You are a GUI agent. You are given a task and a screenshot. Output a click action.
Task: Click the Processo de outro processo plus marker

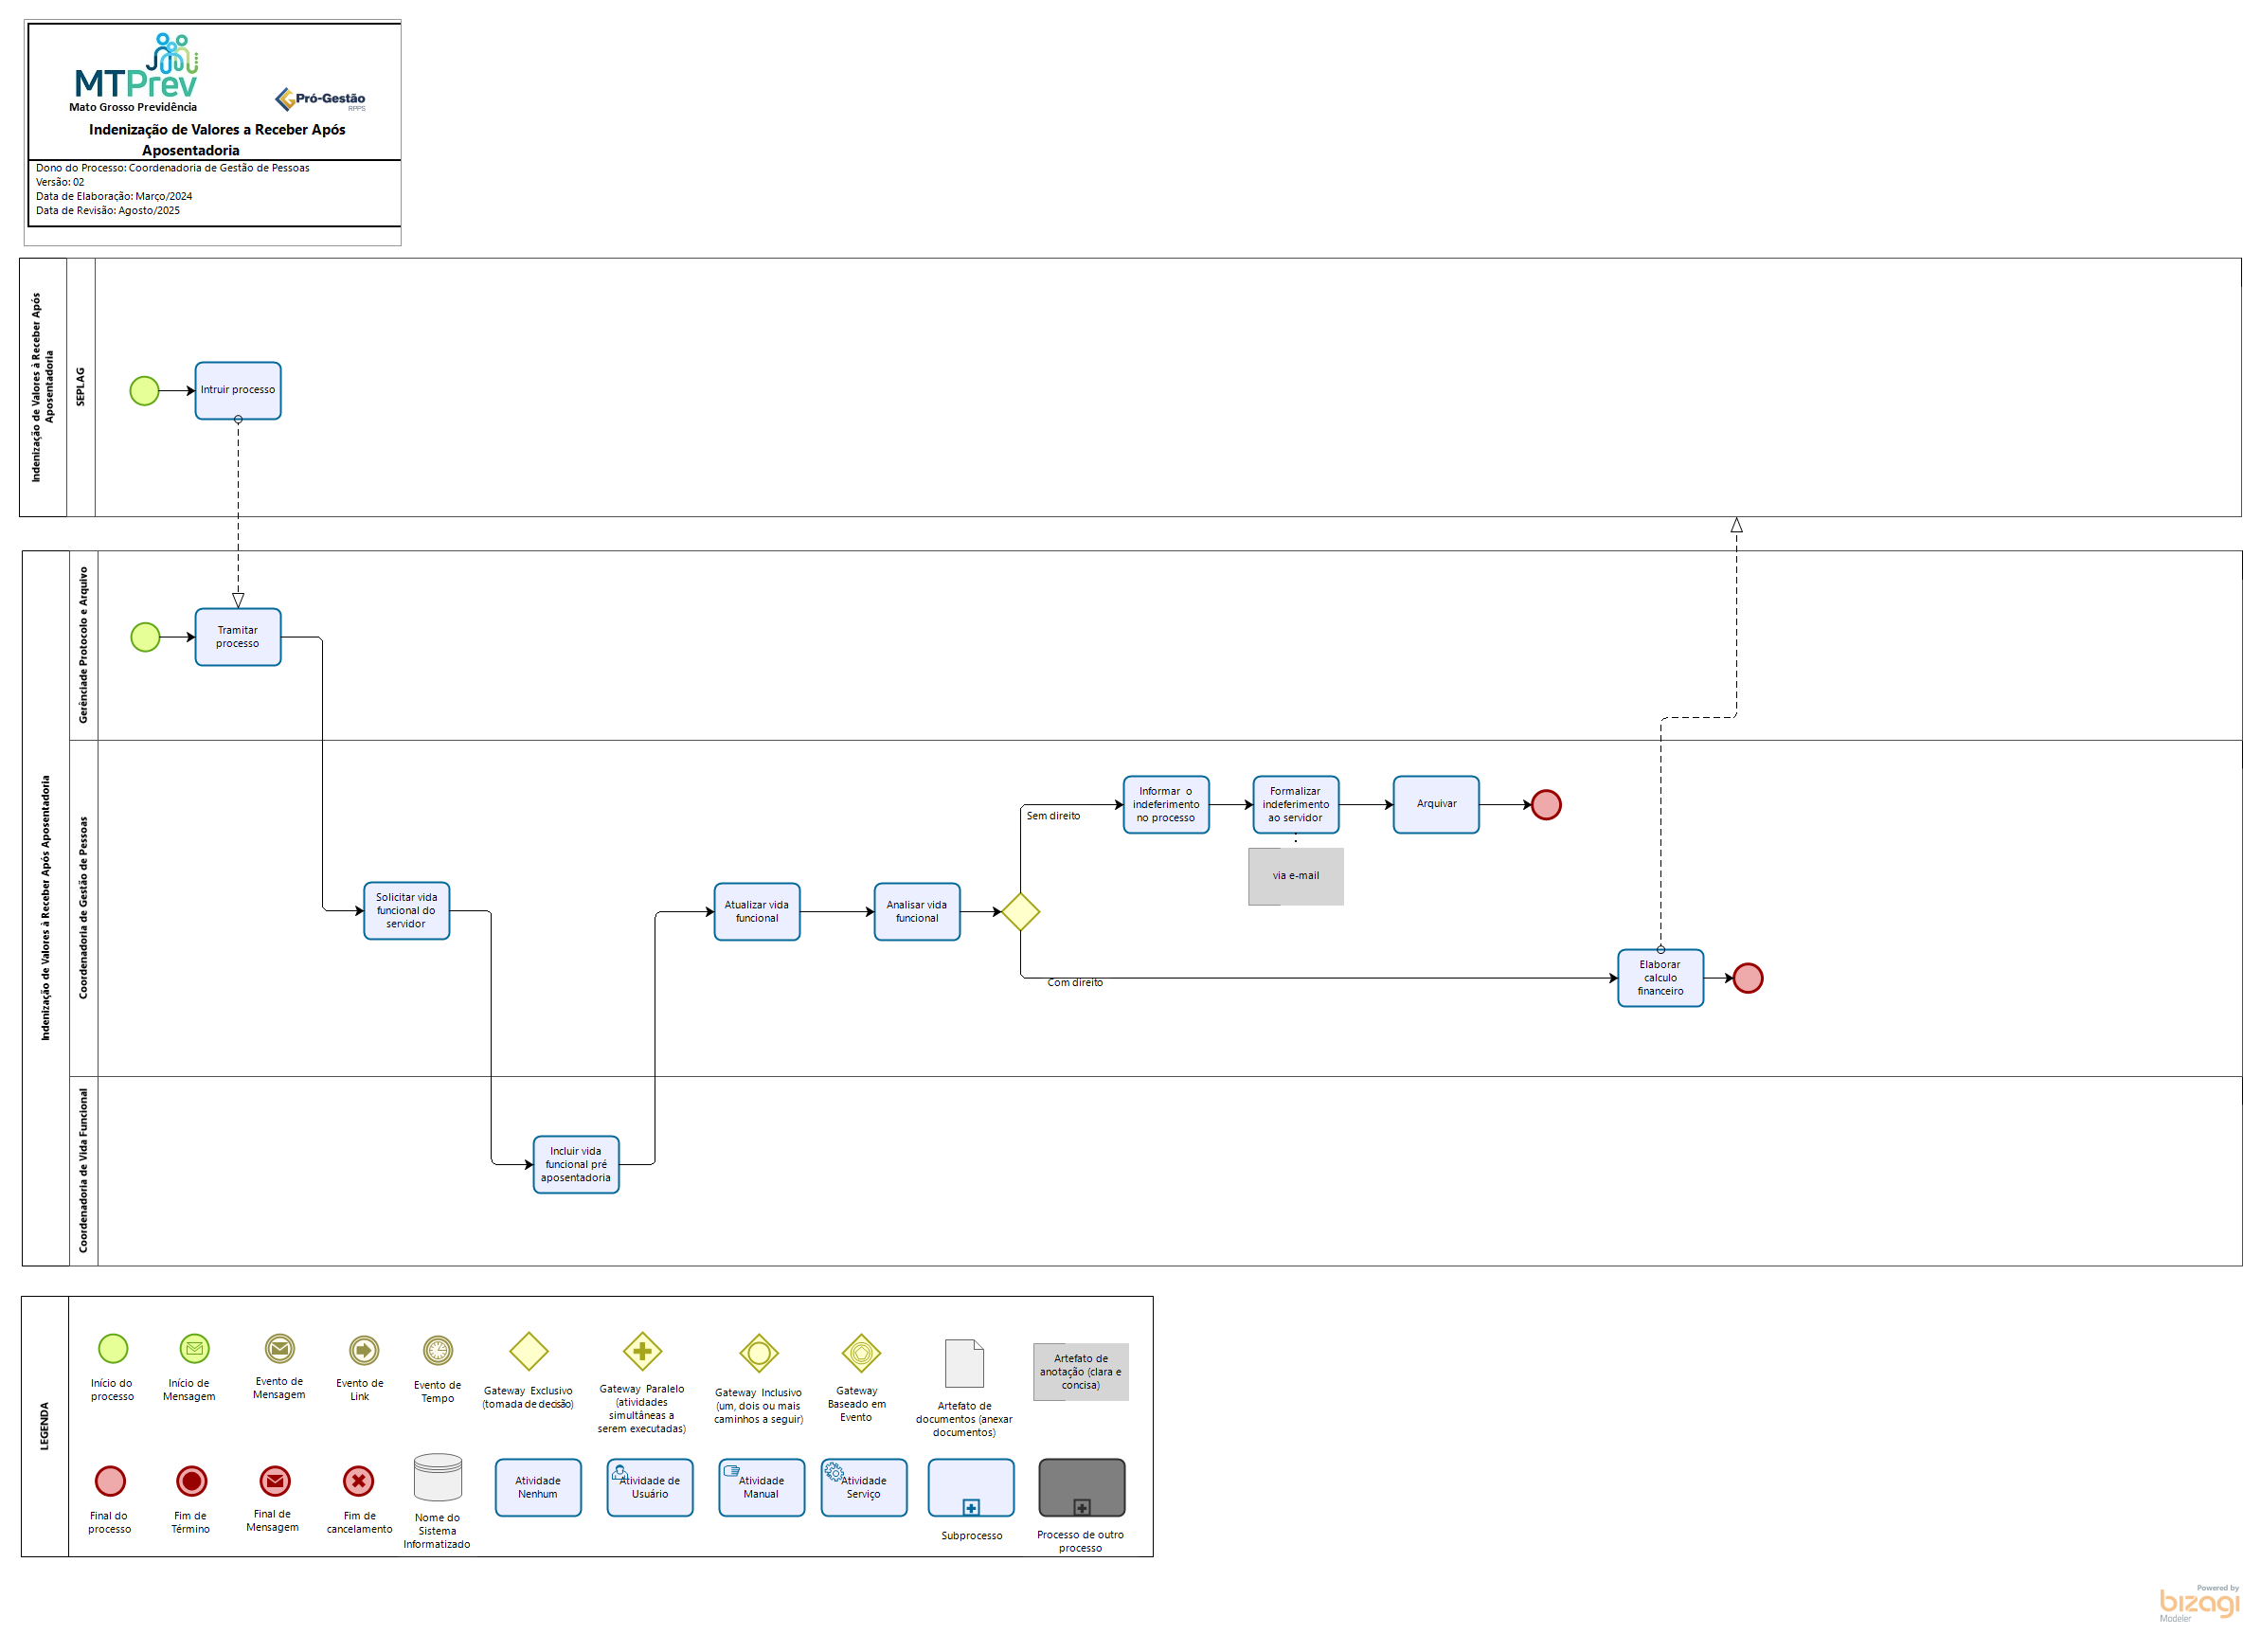point(1081,1507)
